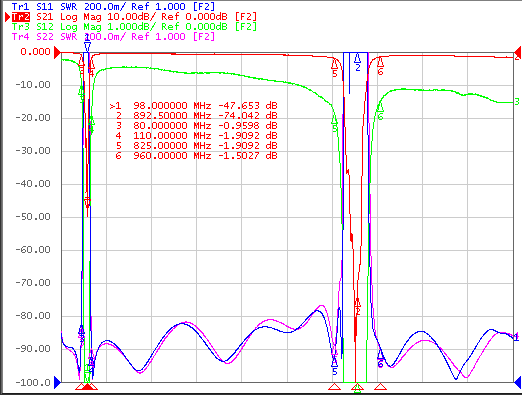Click marker 1 readout row at 98 MHz
The height and width of the screenshot is (395, 522).
(194, 106)
